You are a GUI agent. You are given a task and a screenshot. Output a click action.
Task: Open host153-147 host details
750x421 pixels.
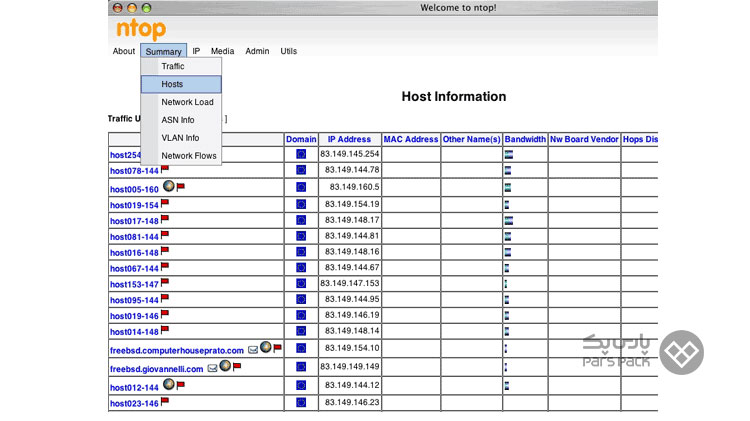coord(134,284)
